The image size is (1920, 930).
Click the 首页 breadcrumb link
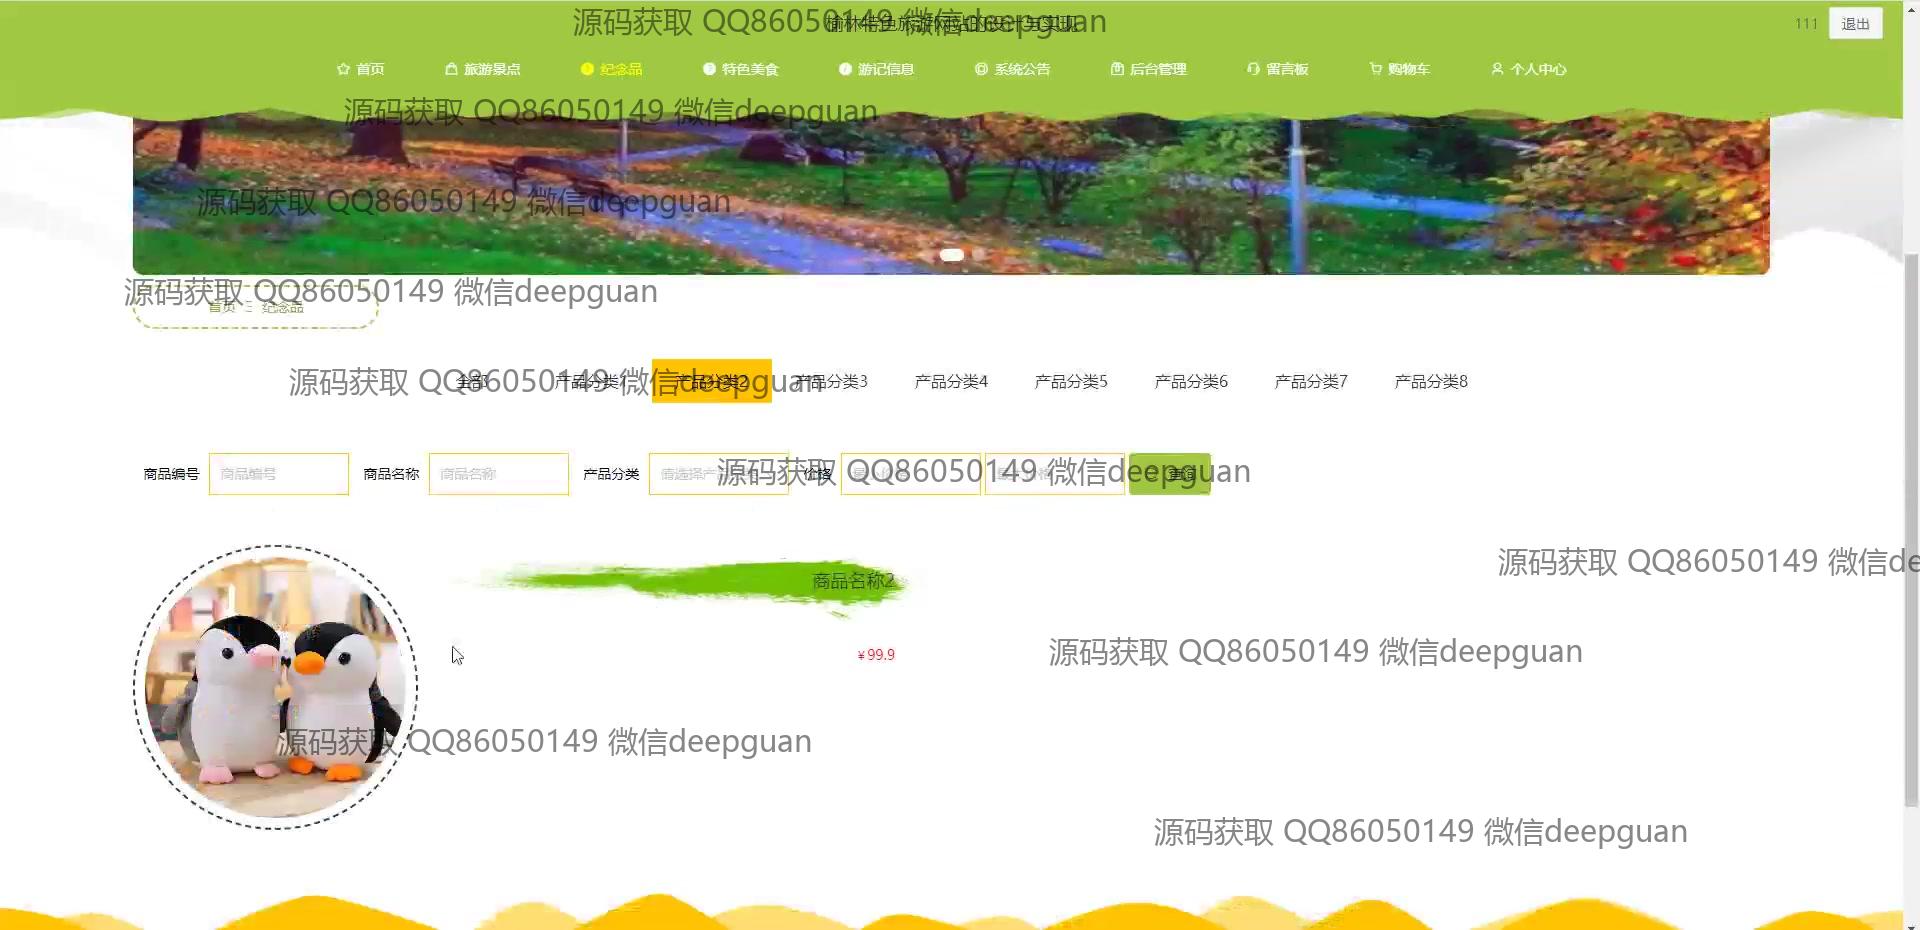(222, 307)
